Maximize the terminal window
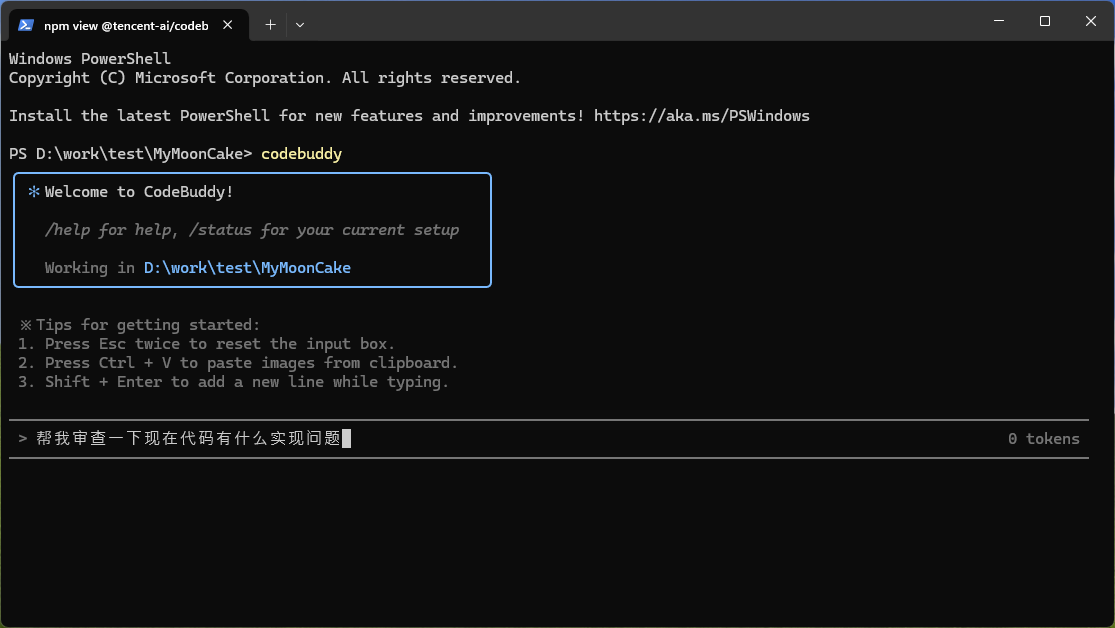 1044,21
